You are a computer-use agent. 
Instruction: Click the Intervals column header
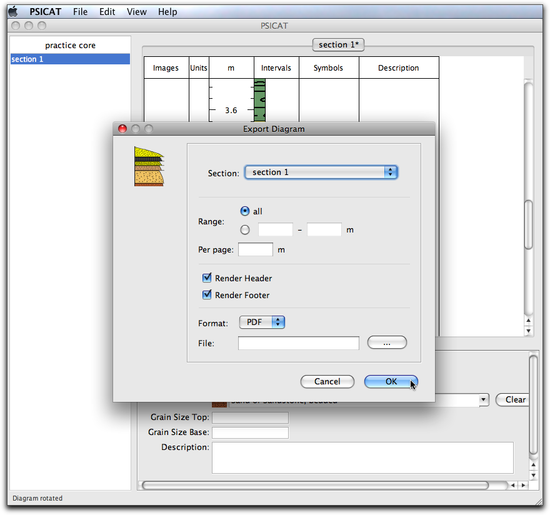tap(276, 68)
